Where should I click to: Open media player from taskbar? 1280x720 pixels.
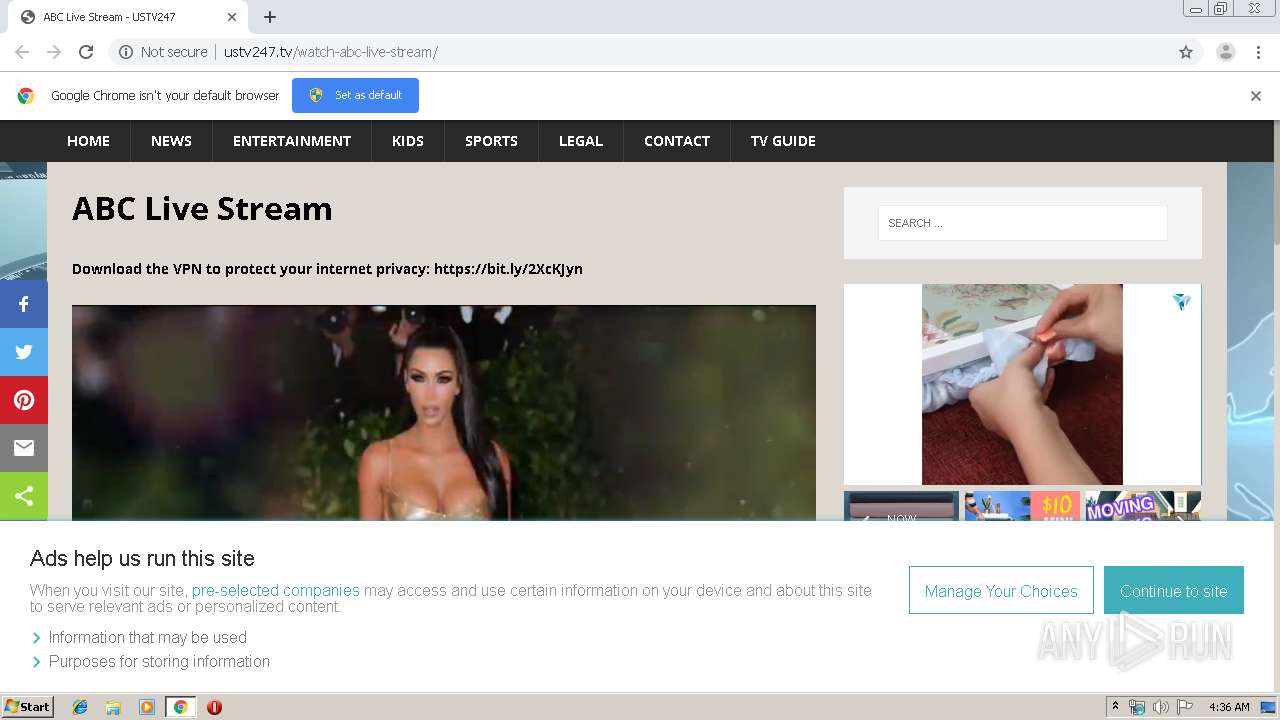pos(147,707)
